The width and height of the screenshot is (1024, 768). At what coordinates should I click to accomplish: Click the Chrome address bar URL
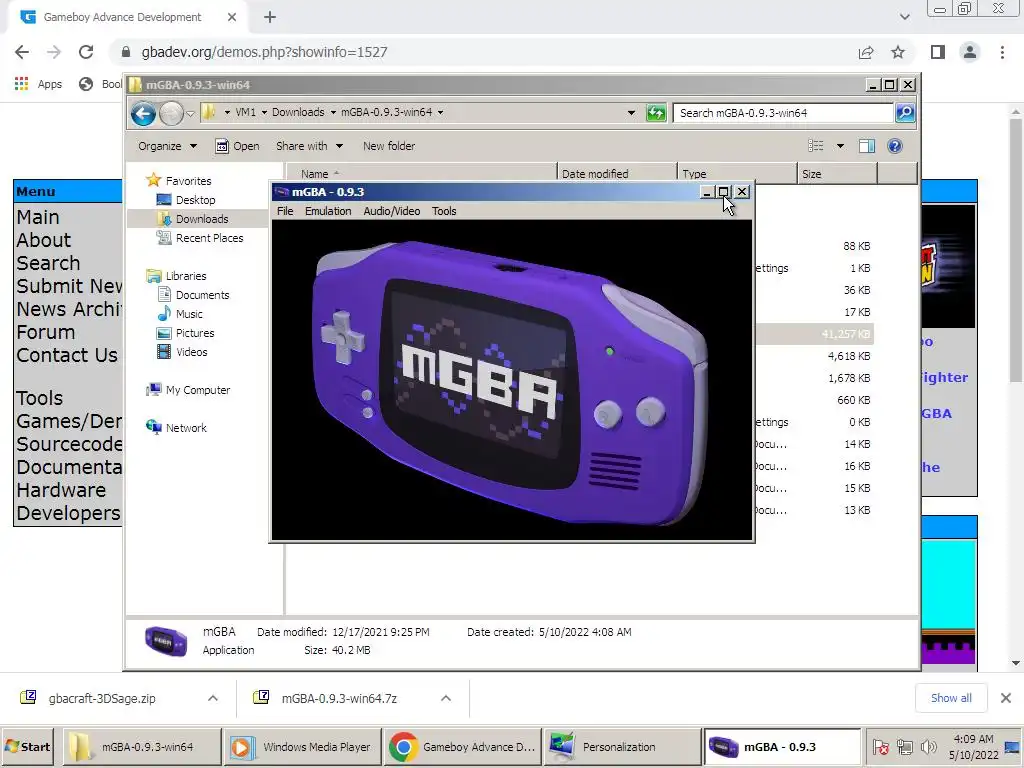[x=264, y=52]
